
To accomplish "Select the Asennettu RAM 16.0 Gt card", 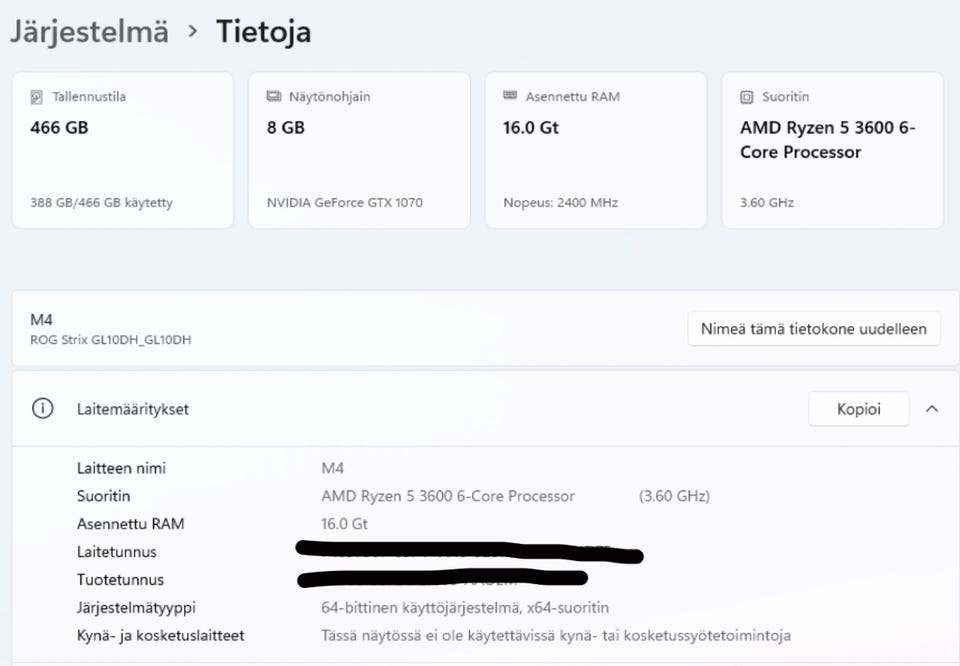I will 595,150.
